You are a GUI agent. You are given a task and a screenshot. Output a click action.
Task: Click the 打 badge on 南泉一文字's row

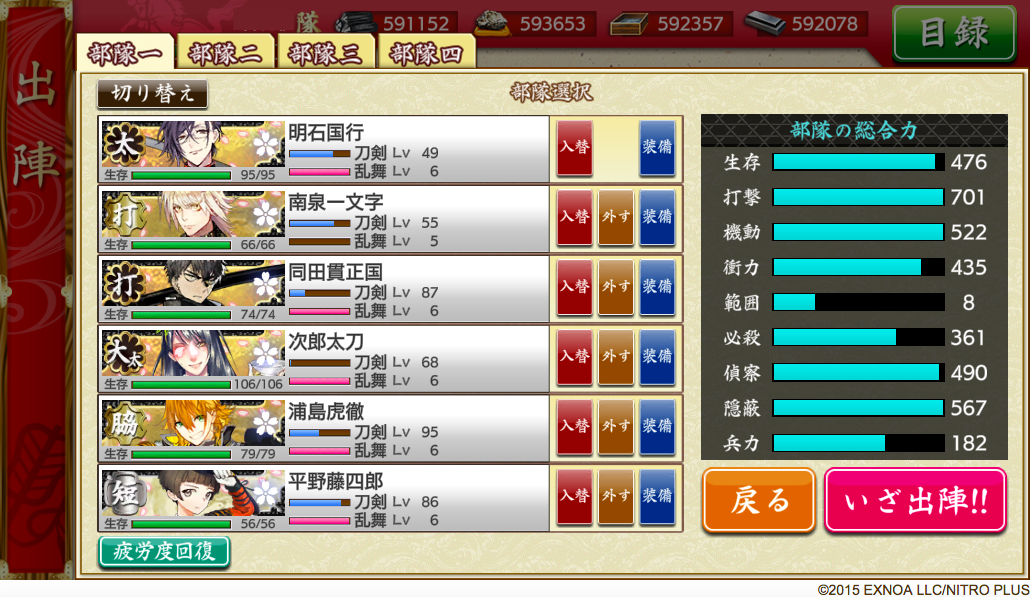point(123,214)
